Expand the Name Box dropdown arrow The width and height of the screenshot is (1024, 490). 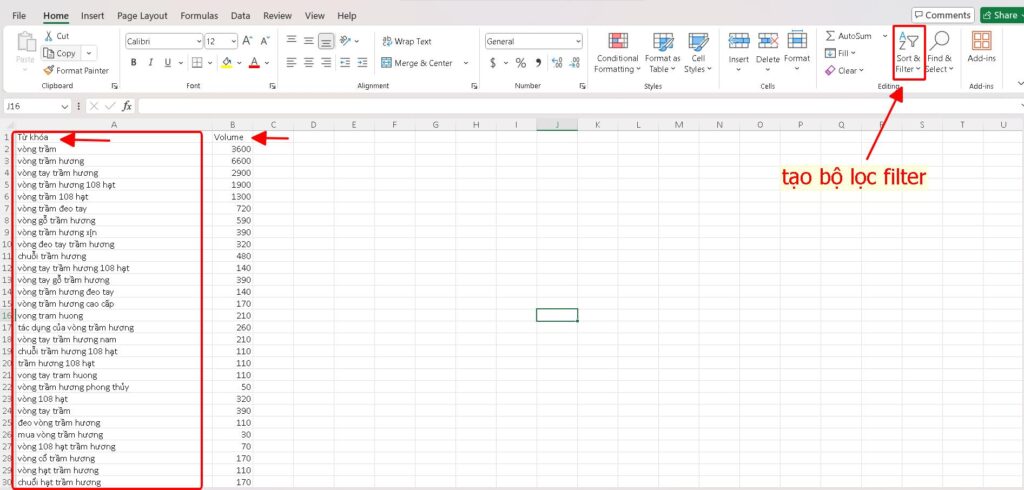(65, 106)
